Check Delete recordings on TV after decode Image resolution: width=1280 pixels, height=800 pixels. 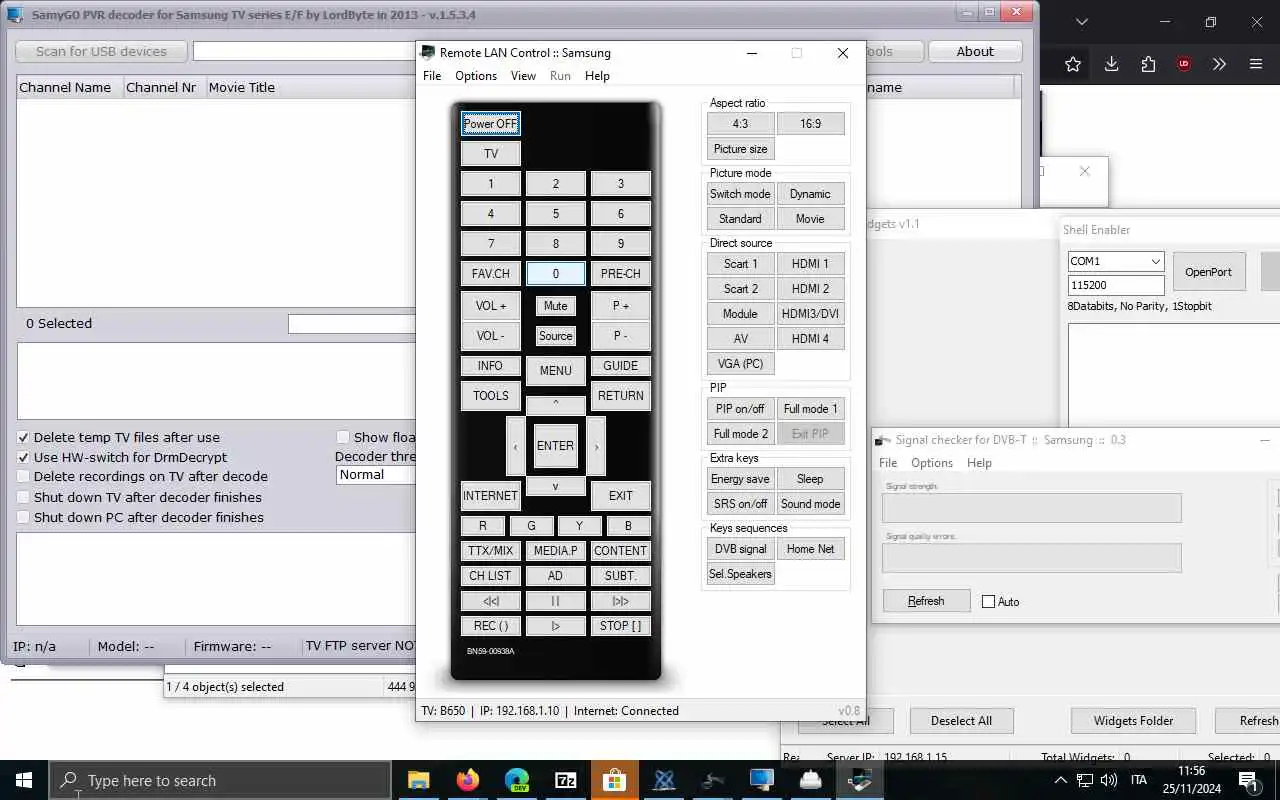[24, 477]
